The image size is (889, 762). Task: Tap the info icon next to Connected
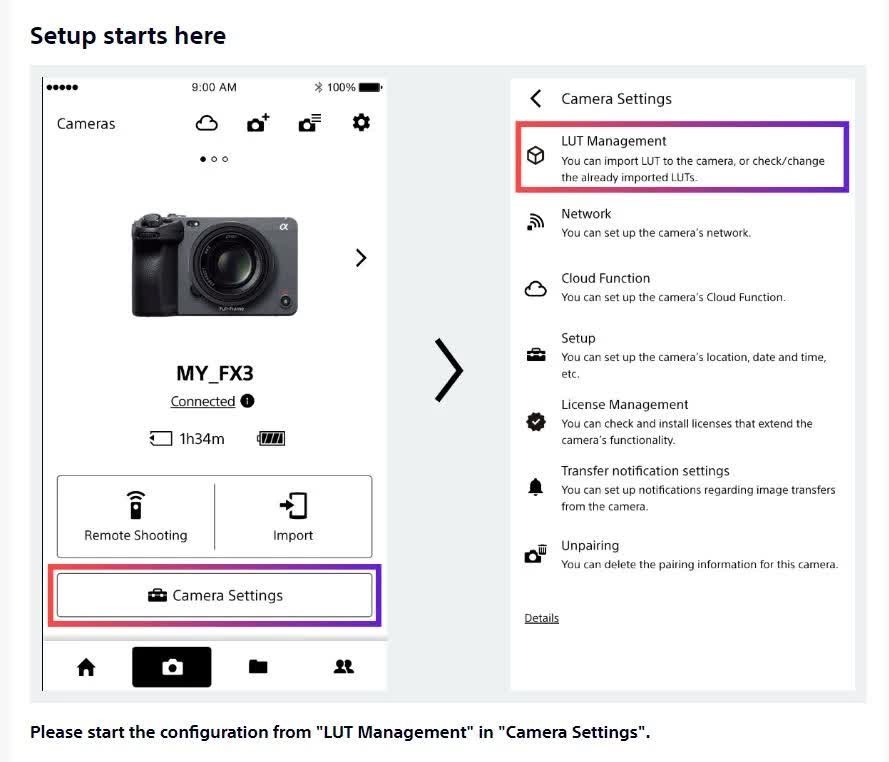coord(247,401)
